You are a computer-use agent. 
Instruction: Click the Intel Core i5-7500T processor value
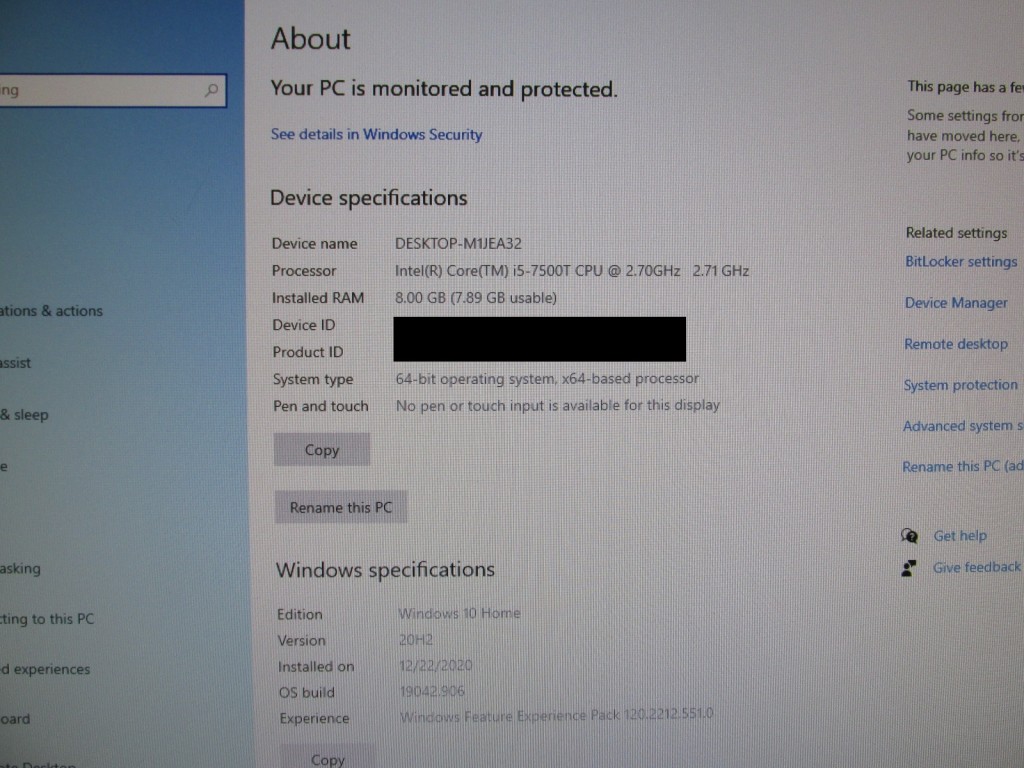(572, 271)
